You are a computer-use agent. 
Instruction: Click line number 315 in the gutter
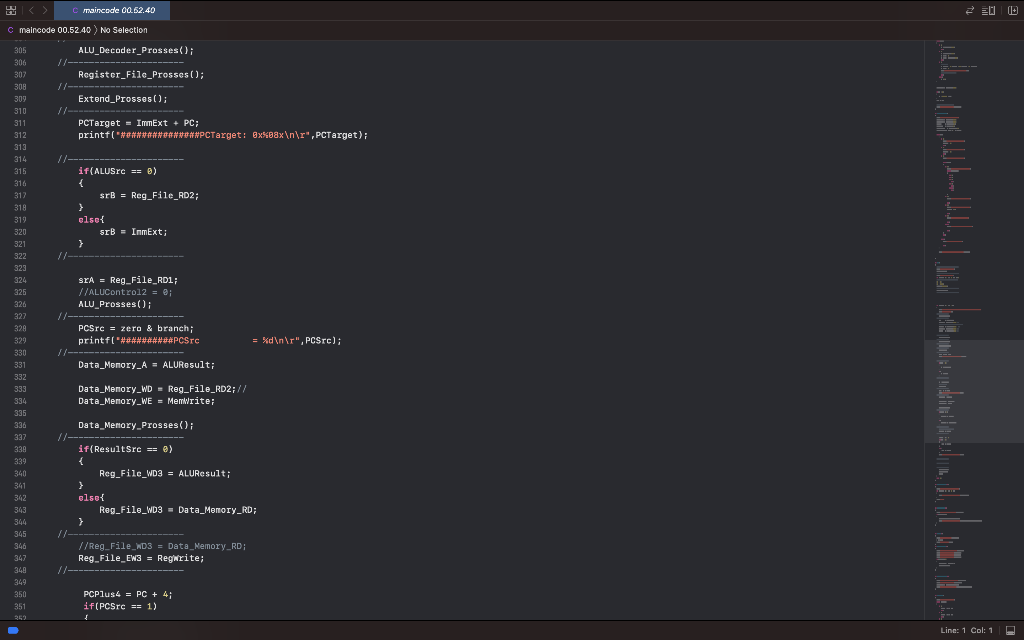[20, 171]
